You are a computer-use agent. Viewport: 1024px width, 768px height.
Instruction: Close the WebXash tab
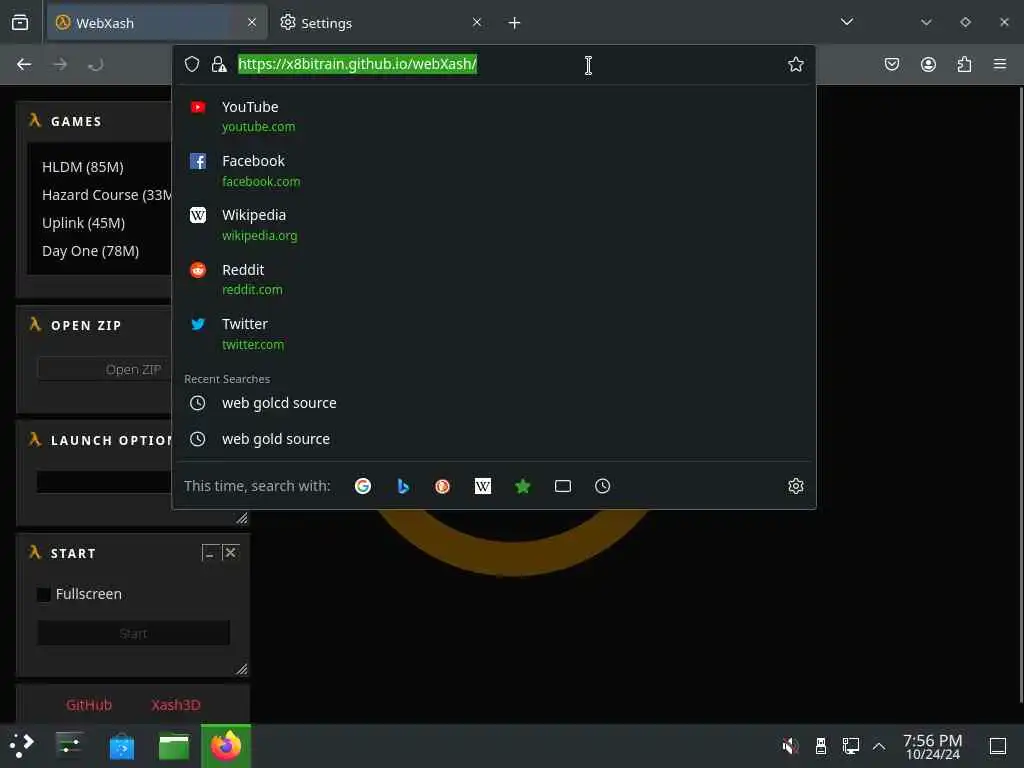point(252,23)
